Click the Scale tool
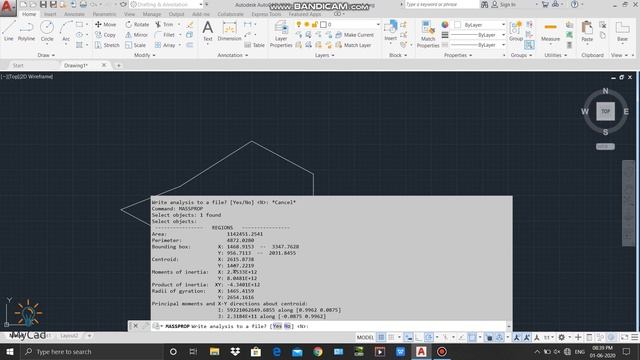The image size is (640, 360). click(x=136, y=45)
